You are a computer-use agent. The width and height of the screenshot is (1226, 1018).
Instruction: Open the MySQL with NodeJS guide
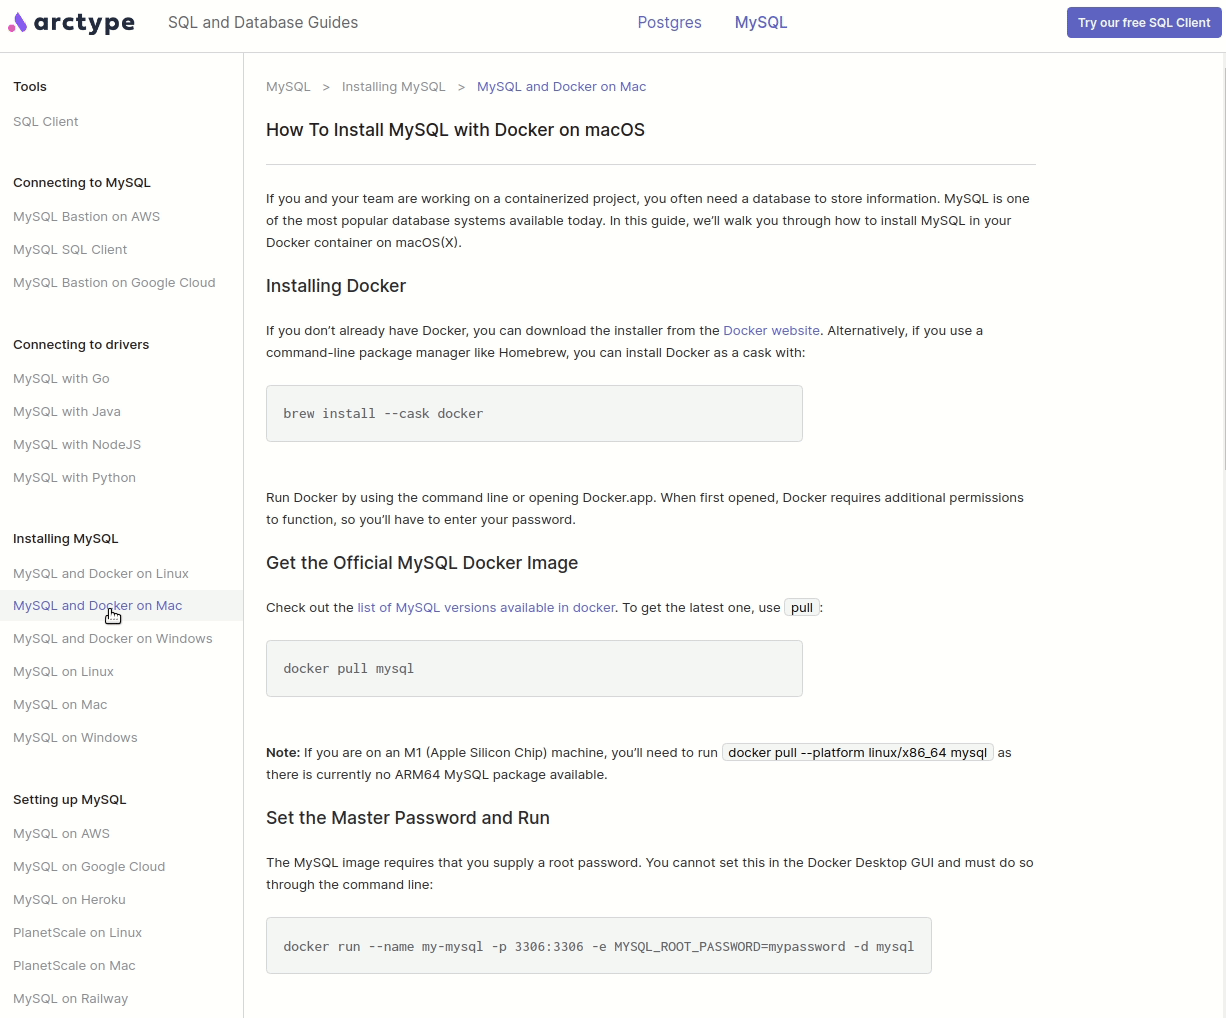click(x=77, y=444)
